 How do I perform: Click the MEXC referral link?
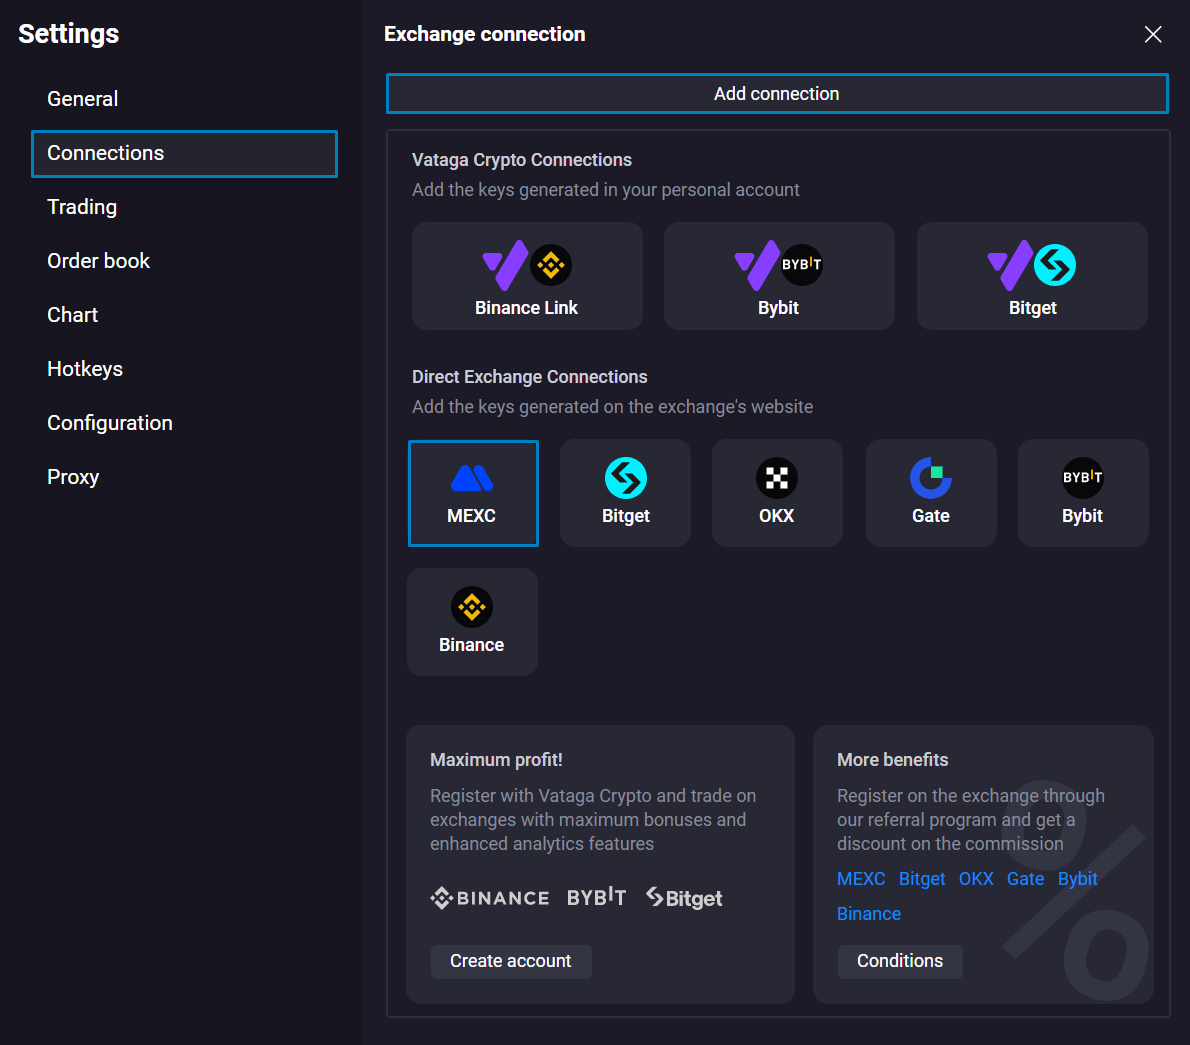(860, 879)
